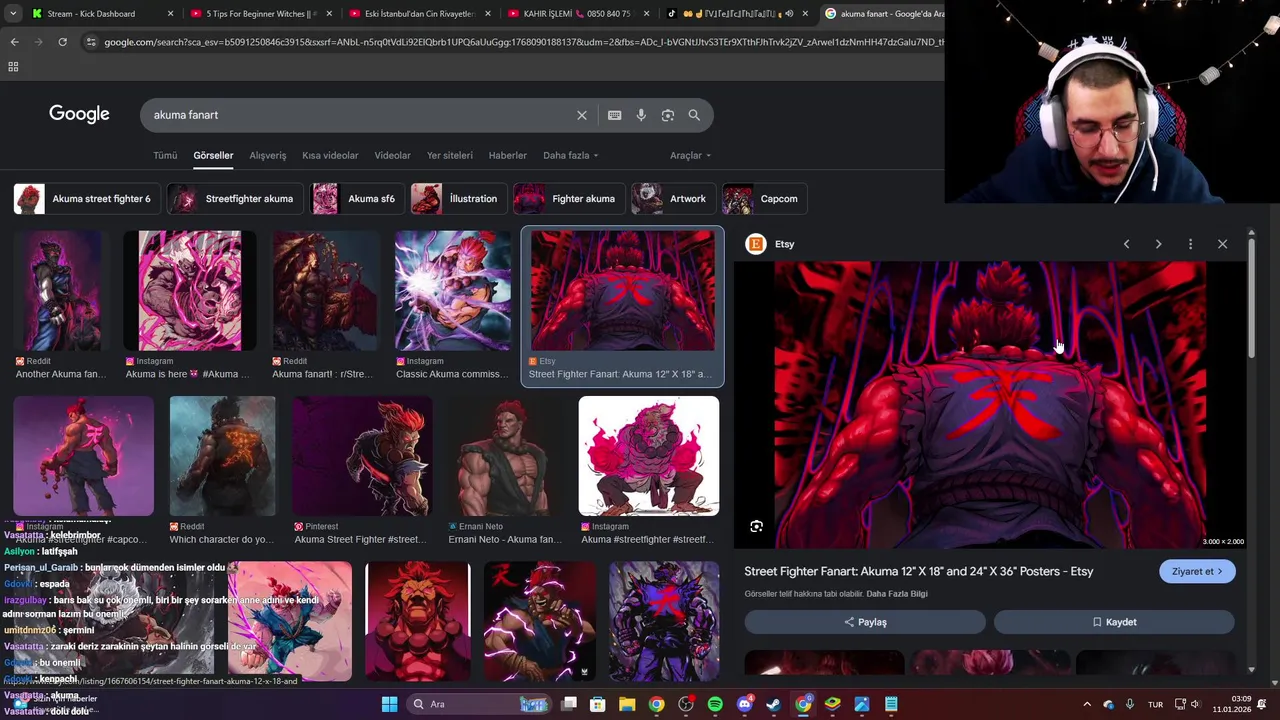
Task: Reload the page in the browser
Action: click(x=62, y=42)
